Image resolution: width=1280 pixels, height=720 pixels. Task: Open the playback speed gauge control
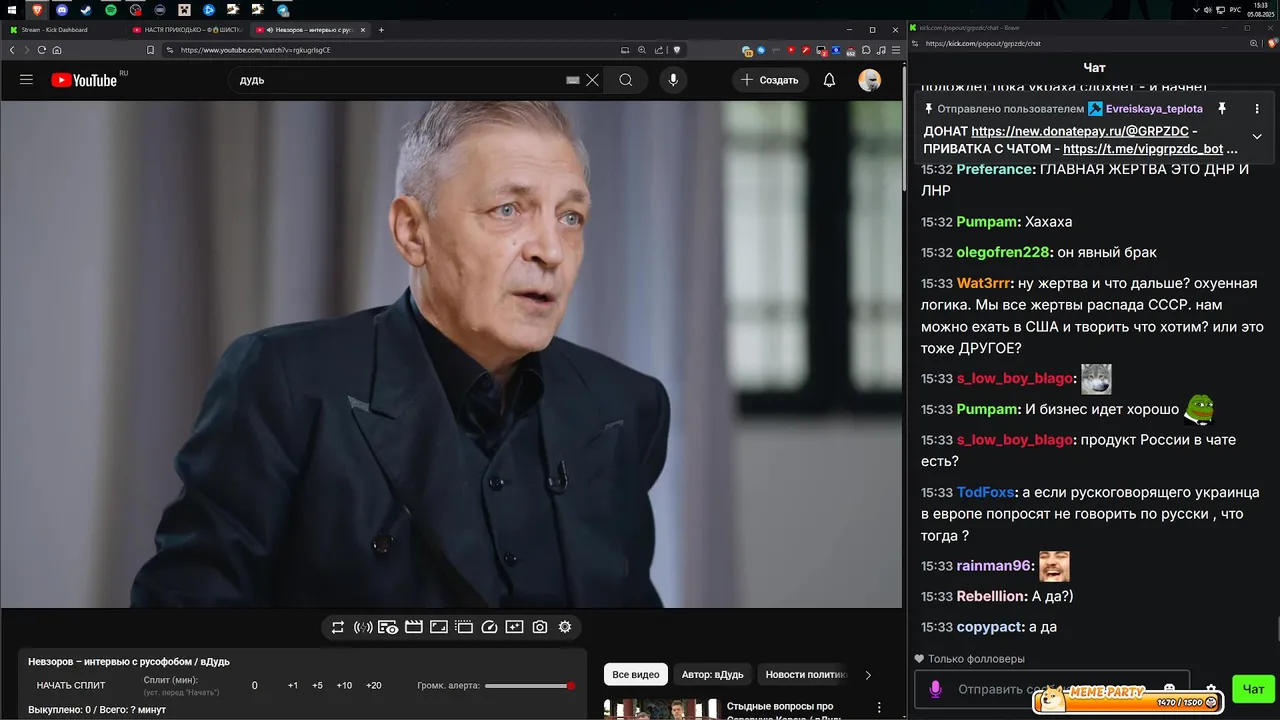489,627
